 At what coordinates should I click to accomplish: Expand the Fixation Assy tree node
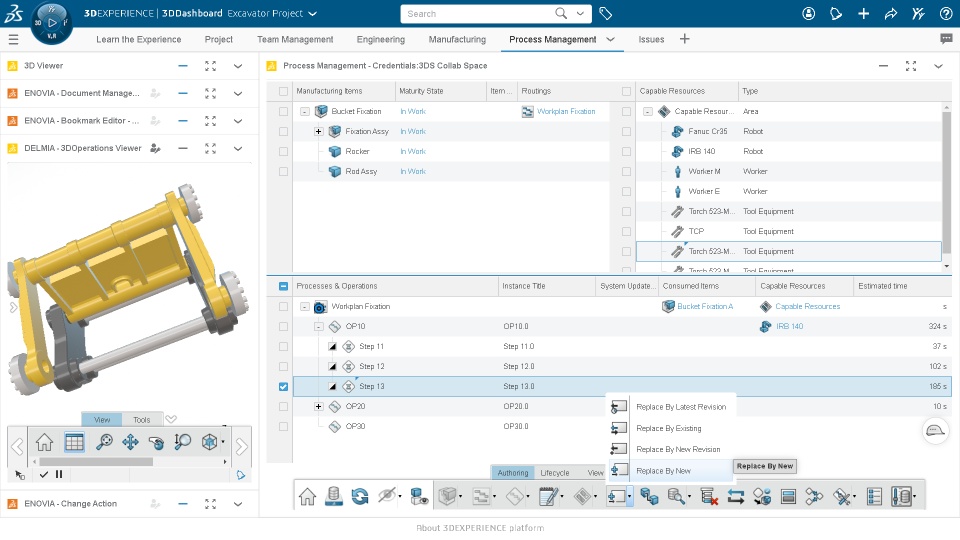point(318,131)
